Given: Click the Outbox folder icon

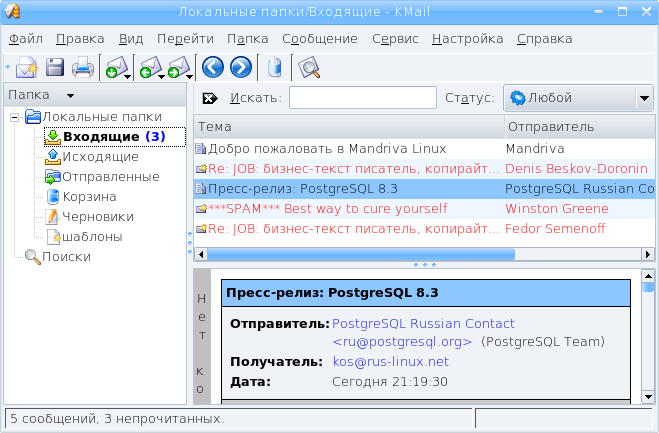Looking at the screenshot, I should tap(53, 157).
